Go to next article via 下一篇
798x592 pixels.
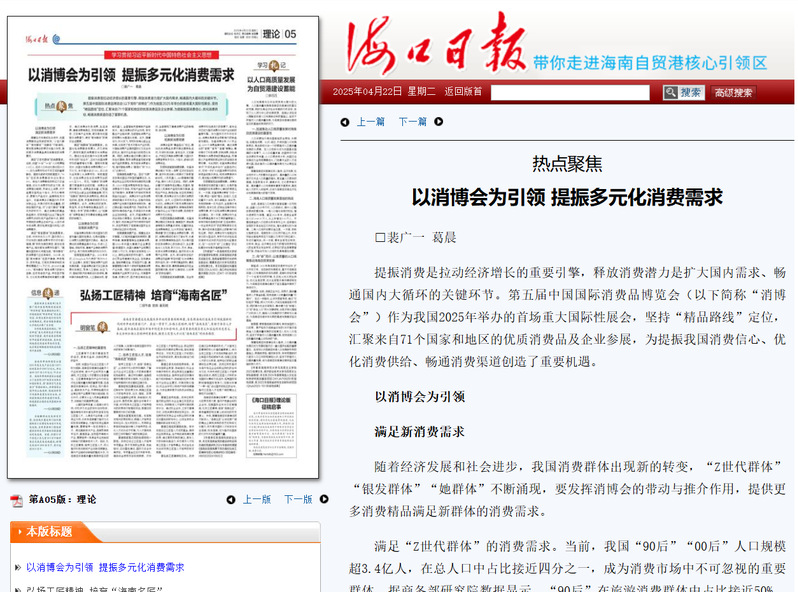tap(412, 122)
